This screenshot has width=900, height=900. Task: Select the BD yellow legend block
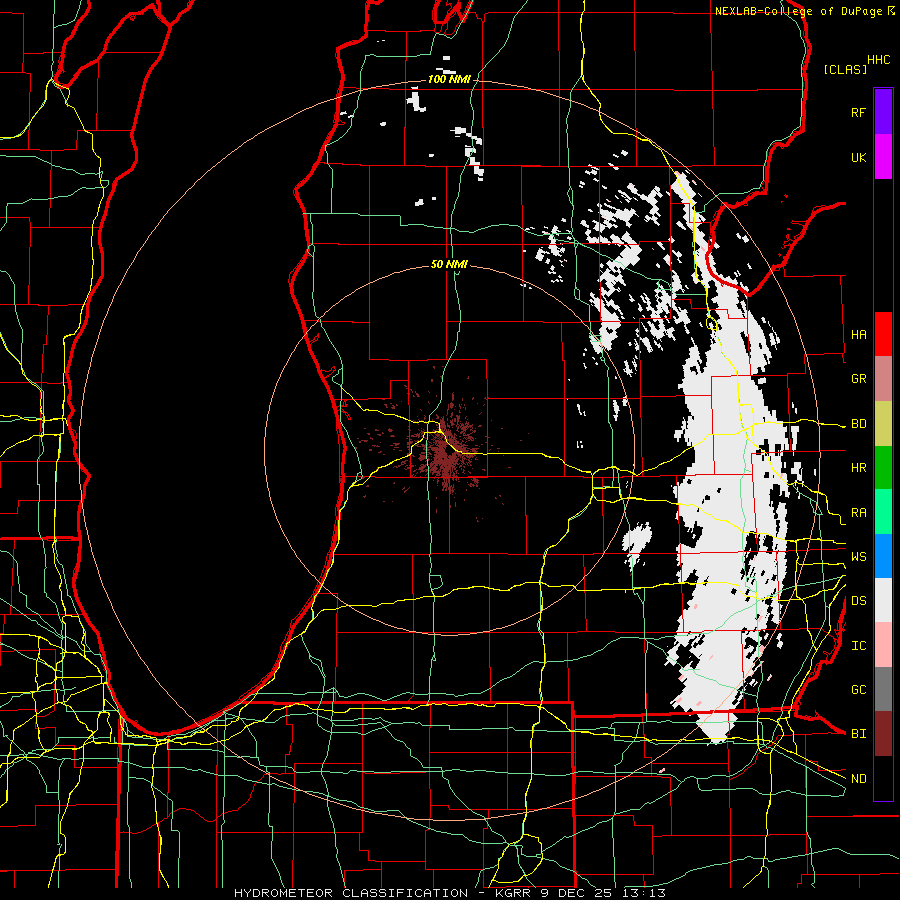(883, 423)
